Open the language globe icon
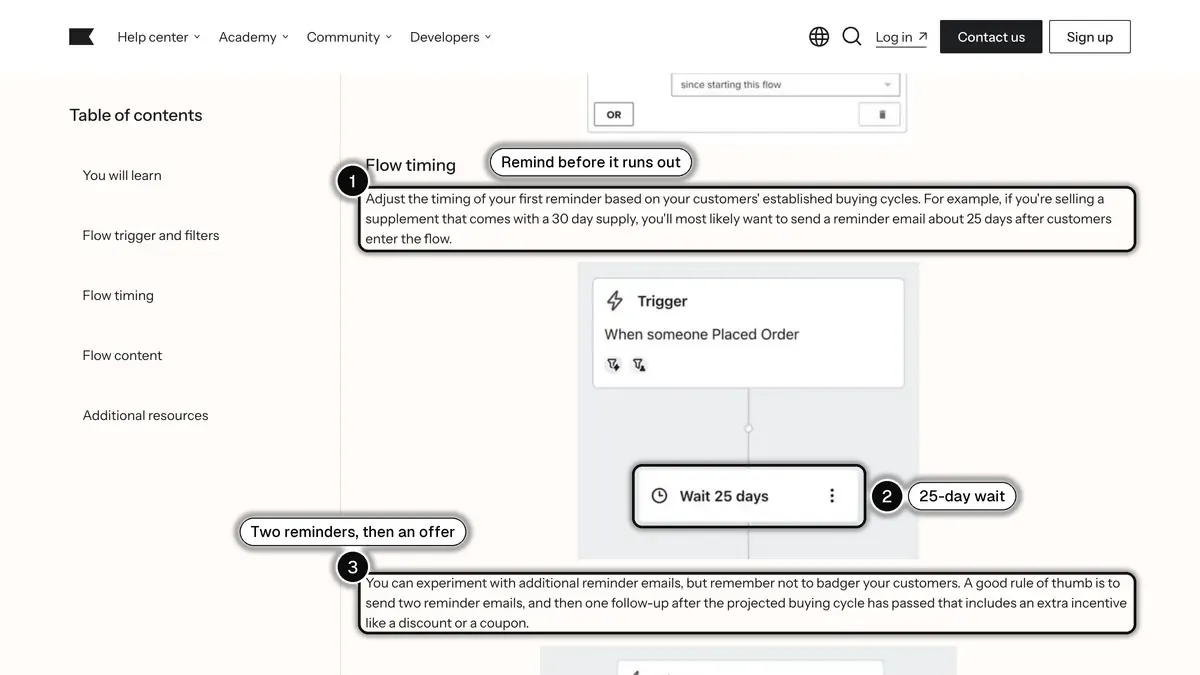The height and width of the screenshot is (675, 1200). click(819, 37)
